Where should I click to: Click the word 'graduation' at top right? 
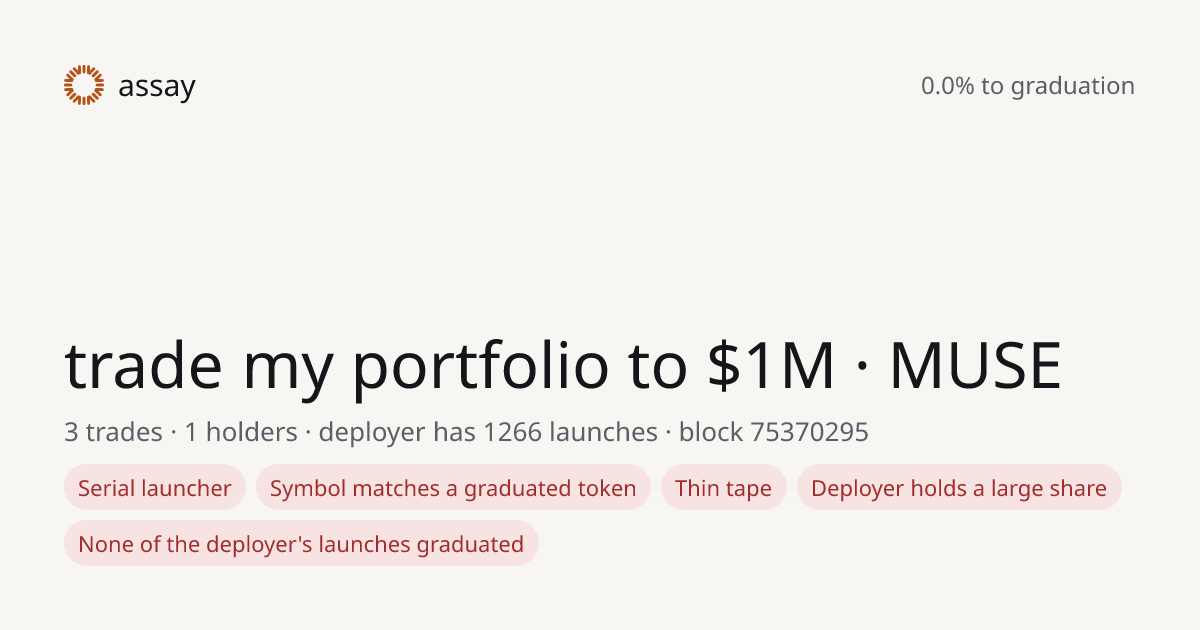[x=1072, y=86]
